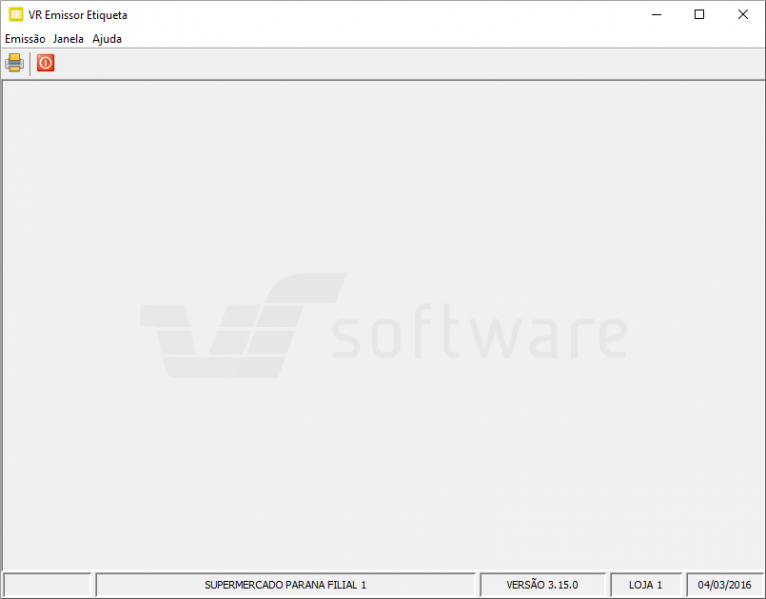Image resolution: width=766 pixels, height=599 pixels.
Task: Click the 04/03/2016 date in the status bar
Action: coord(724,585)
